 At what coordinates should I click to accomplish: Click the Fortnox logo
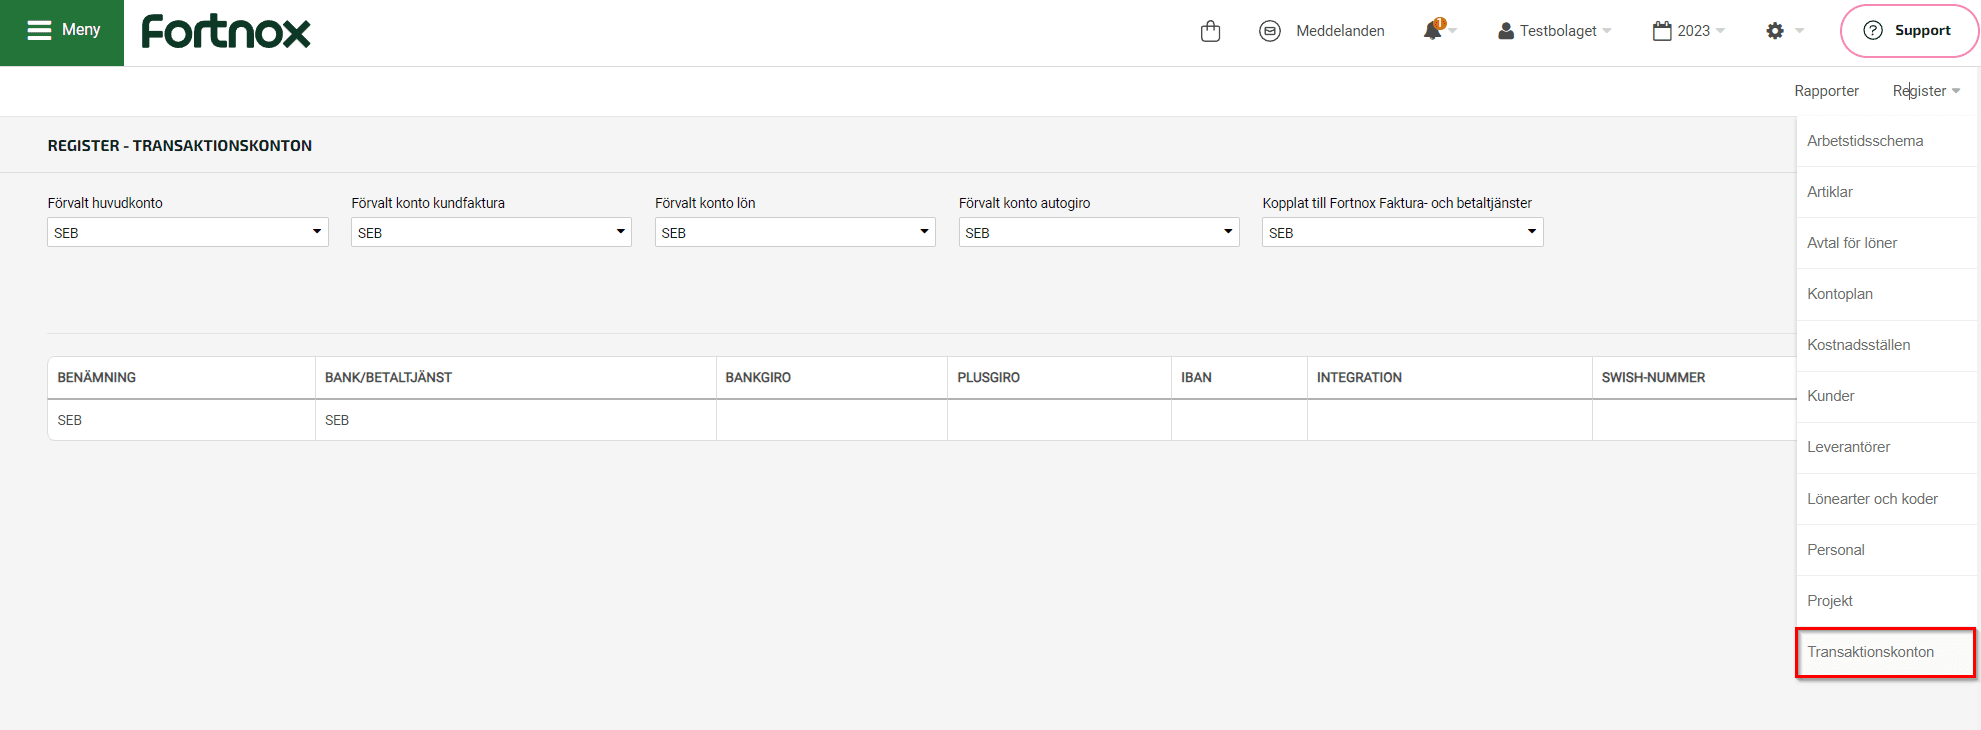point(226,31)
